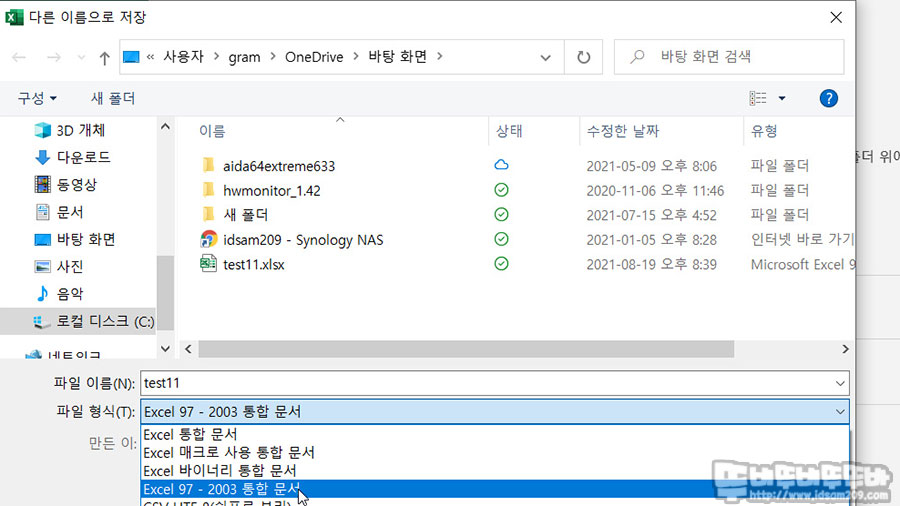Sort files by 이름 column
Viewport: 900px width, 506px height.
tap(212, 131)
